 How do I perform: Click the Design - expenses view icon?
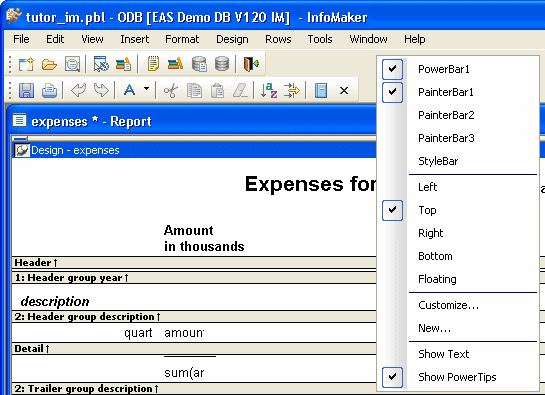pyautogui.click(x=22, y=150)
